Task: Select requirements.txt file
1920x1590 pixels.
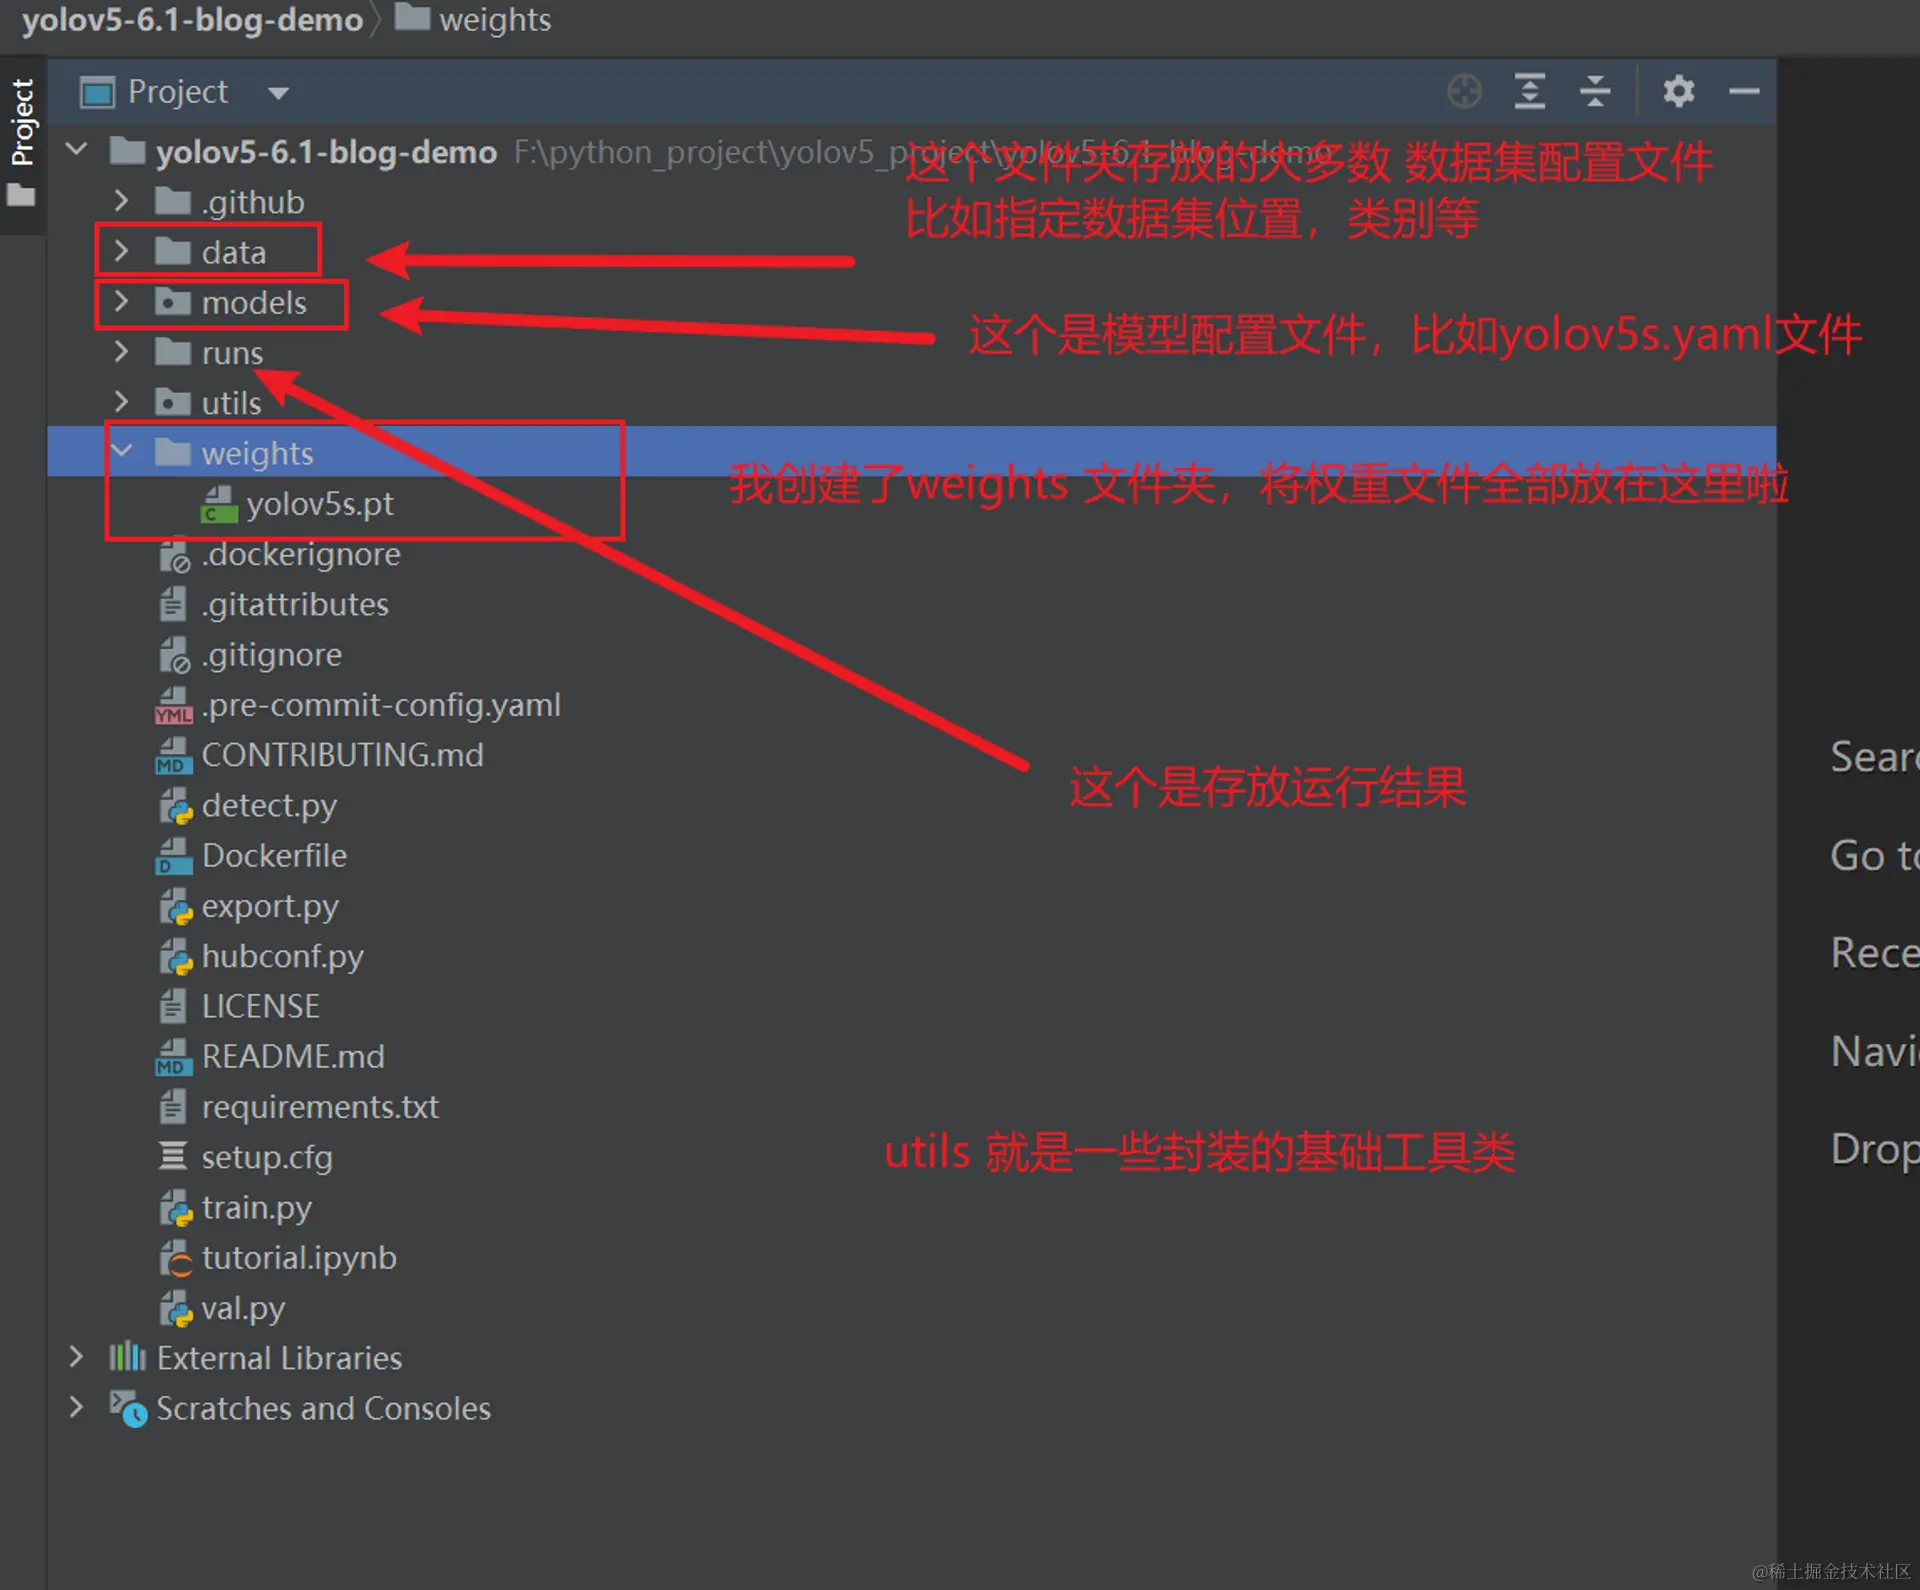Action: point(319,1107)
